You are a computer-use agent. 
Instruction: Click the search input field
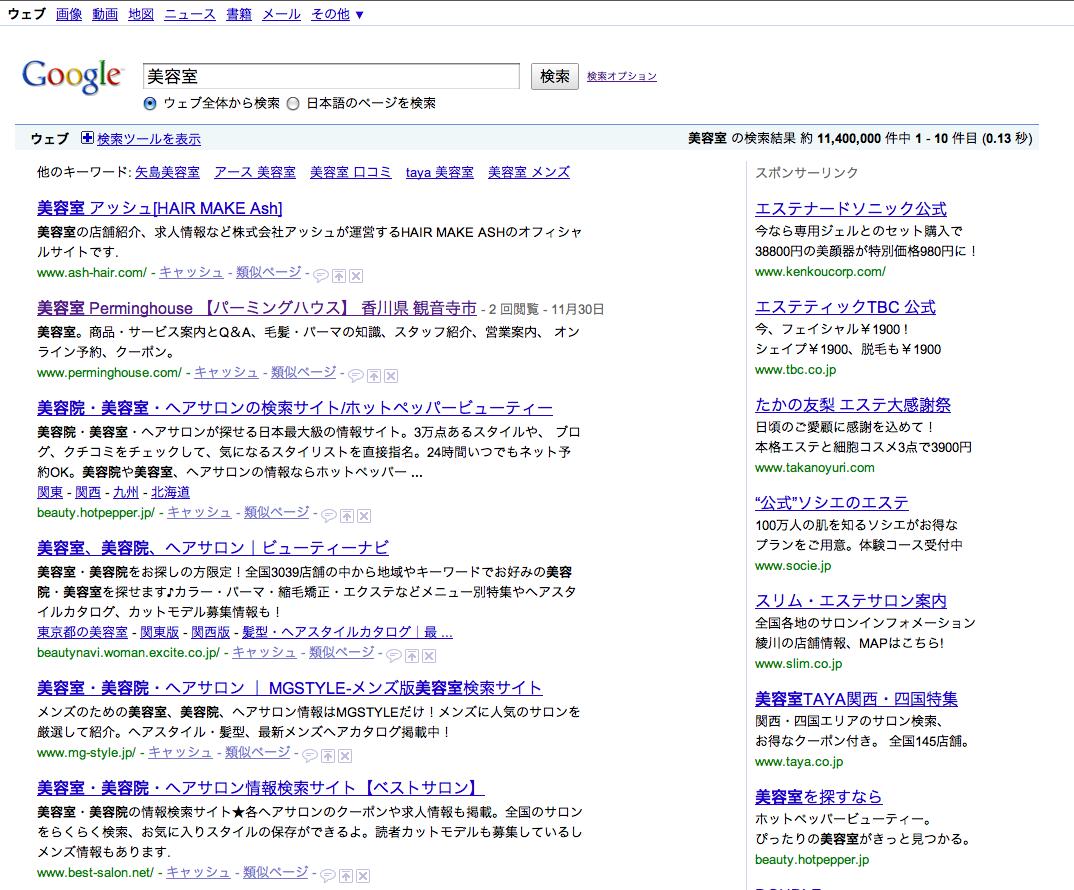pos(332,76)
